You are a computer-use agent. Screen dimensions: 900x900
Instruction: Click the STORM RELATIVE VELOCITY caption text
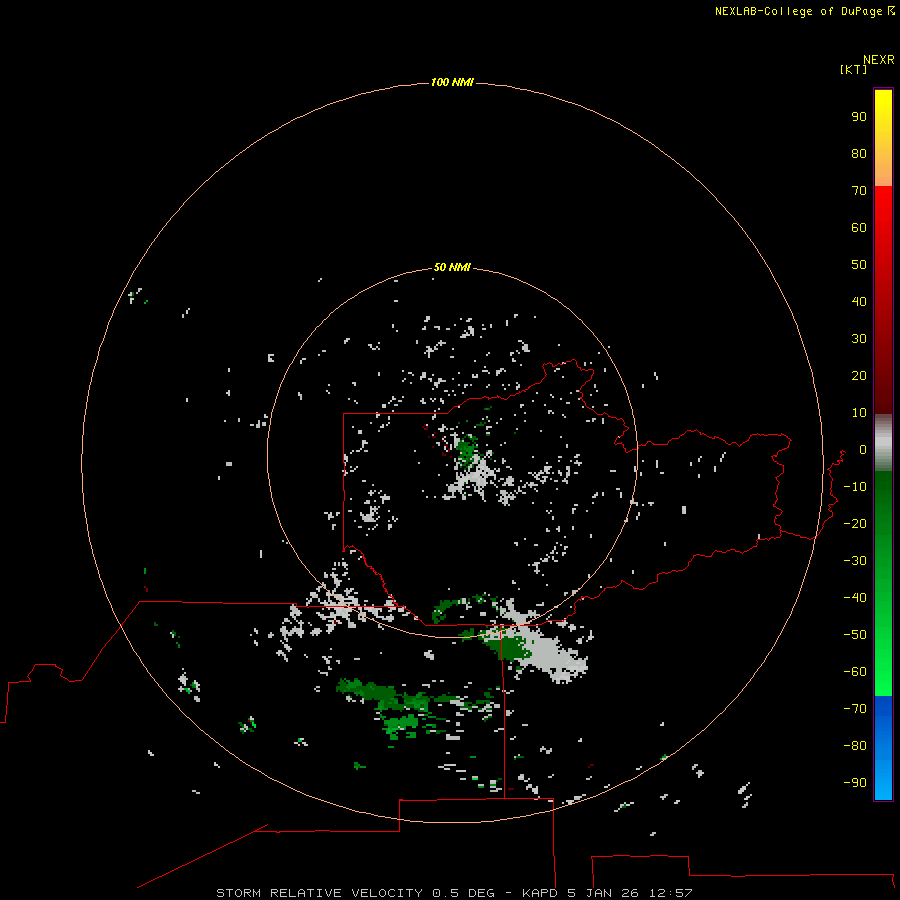coord(320,893)
